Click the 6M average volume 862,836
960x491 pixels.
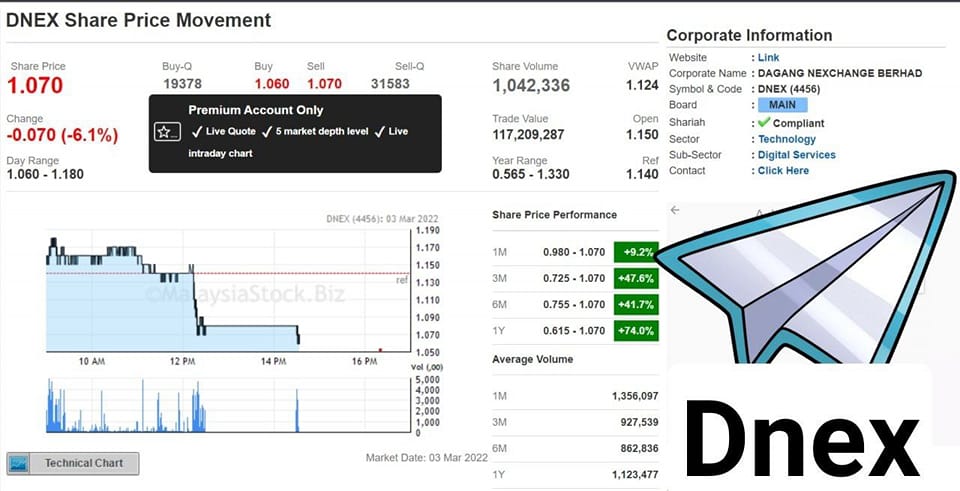click(x=639, y=449)
